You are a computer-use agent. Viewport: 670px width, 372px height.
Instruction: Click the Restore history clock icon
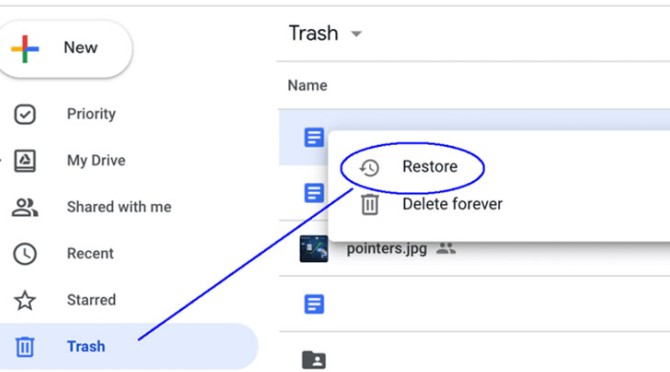[369, 167]
